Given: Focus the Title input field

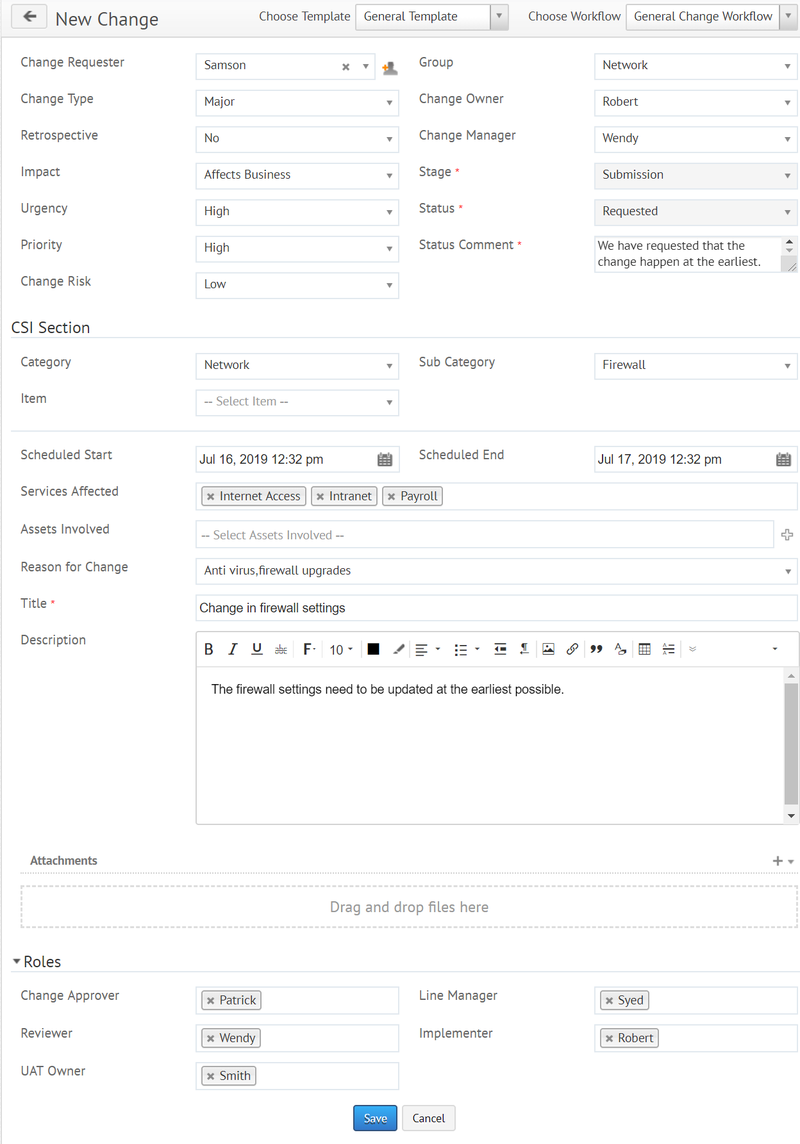Looking at the screenshot, I should pos(497,608).
